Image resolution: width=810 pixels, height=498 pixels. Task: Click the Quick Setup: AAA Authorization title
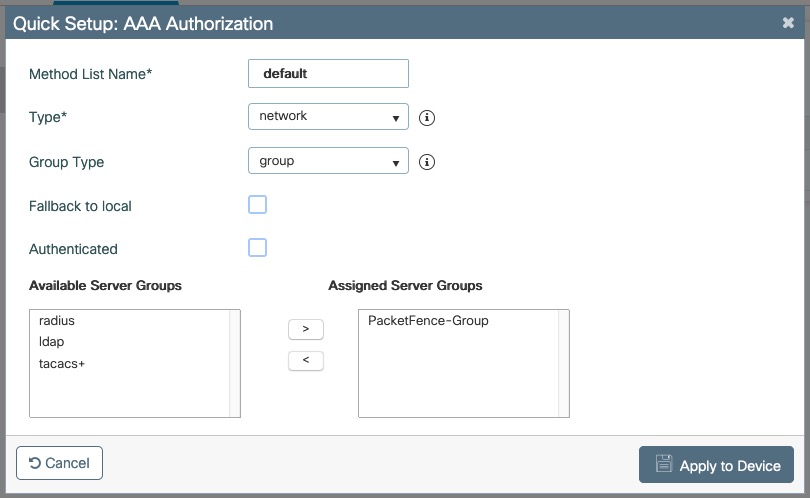pyautogui.click(x=143, y=23)
